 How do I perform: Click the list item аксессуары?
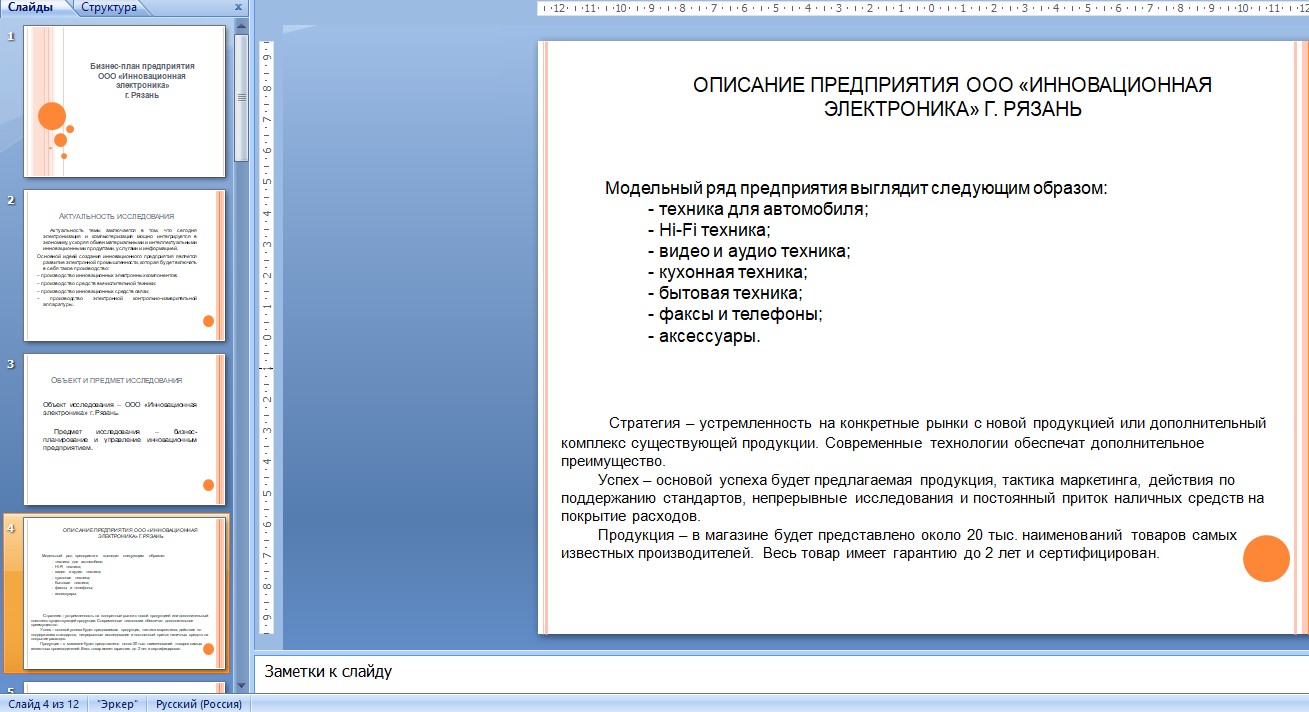click(x=704, y=336)
